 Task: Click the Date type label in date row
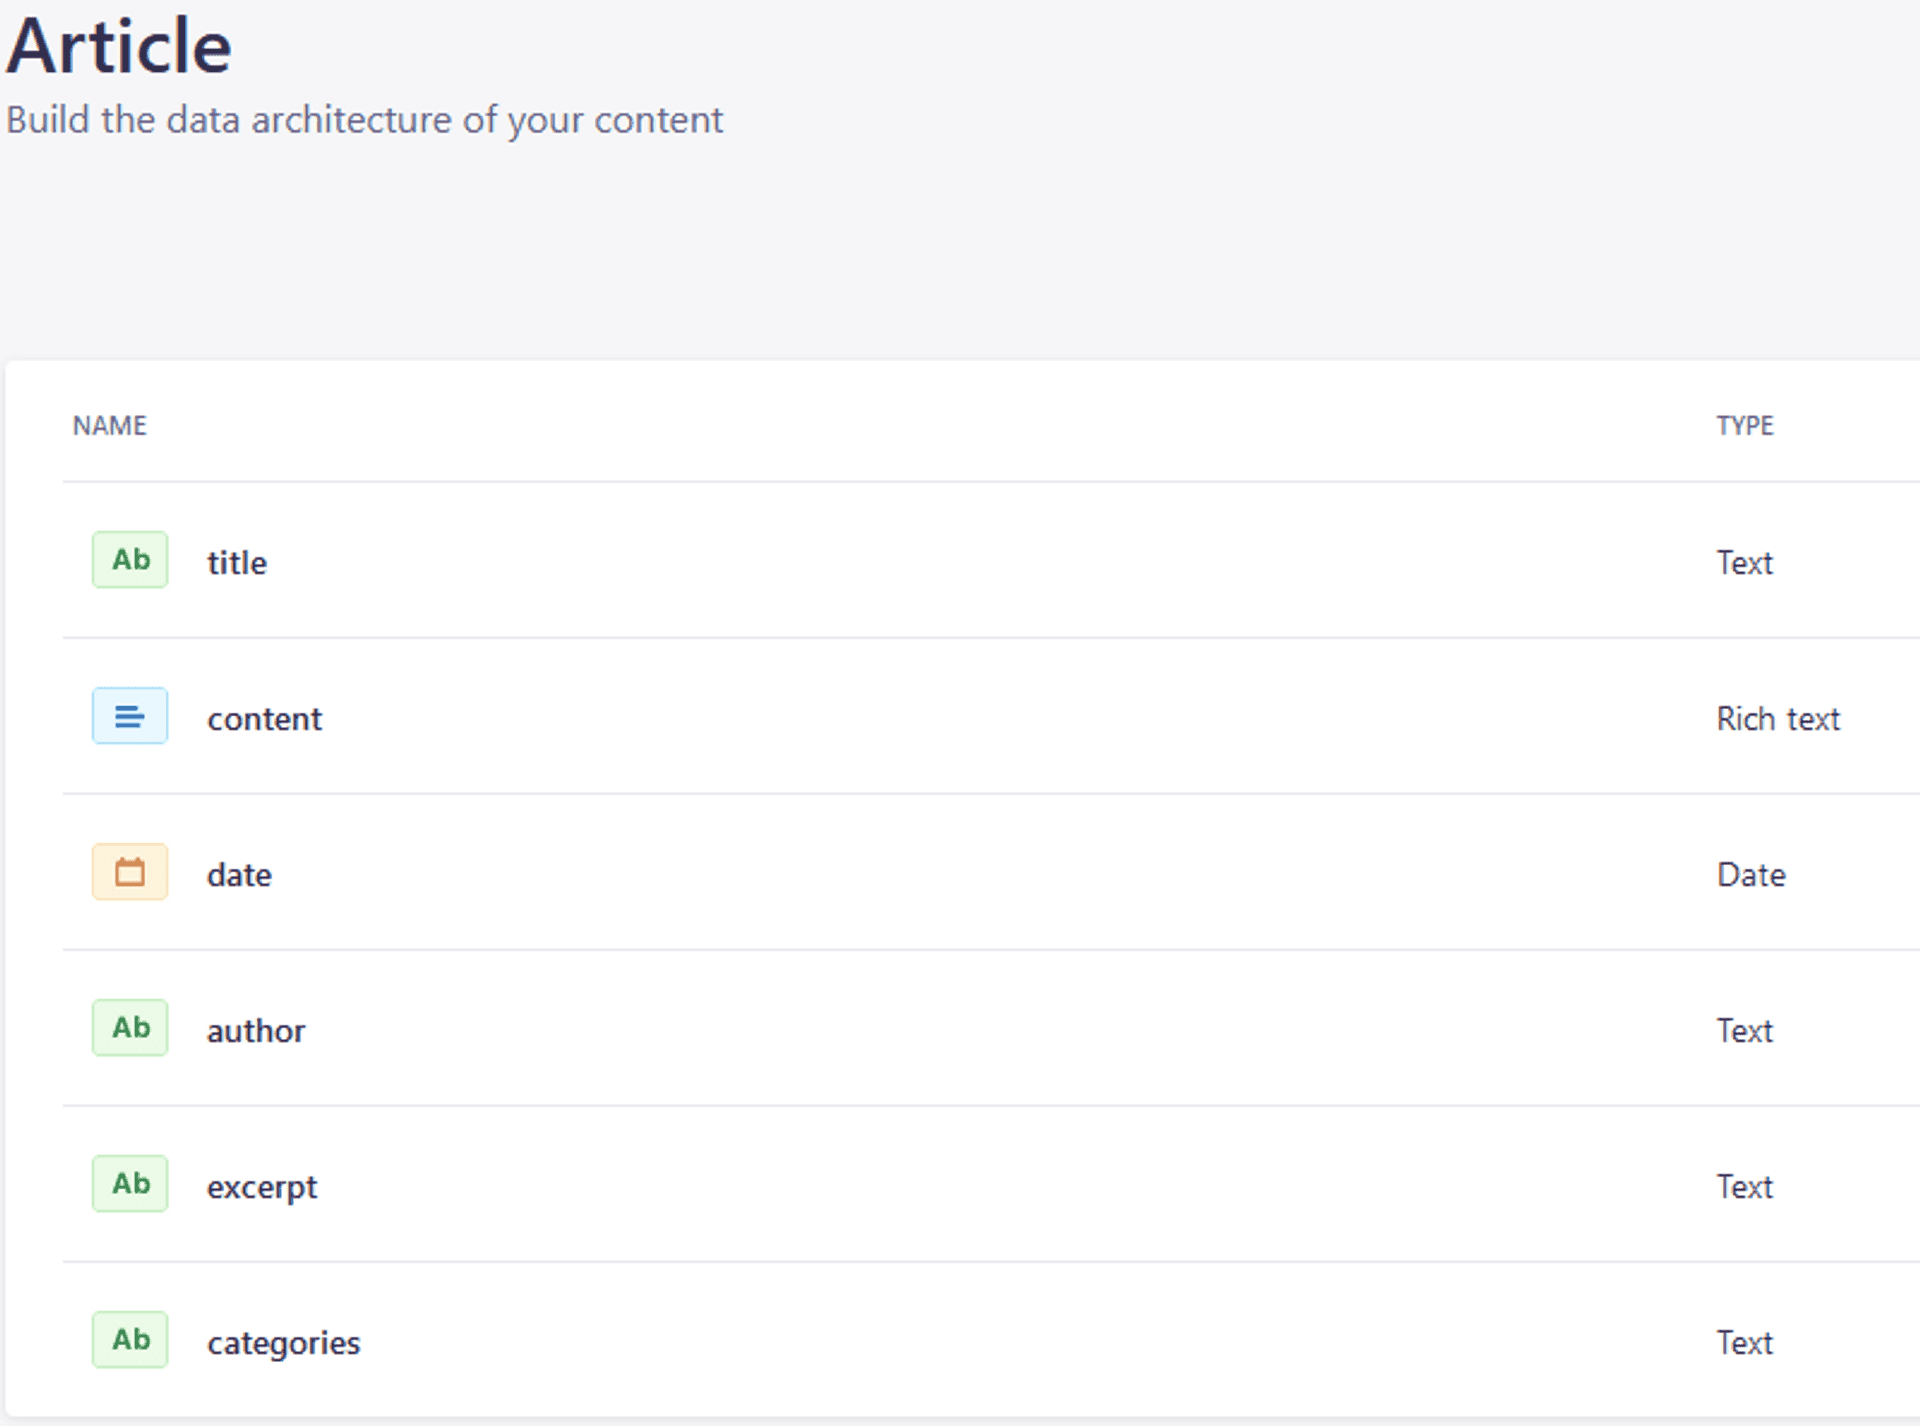[x=1751, y=875]
